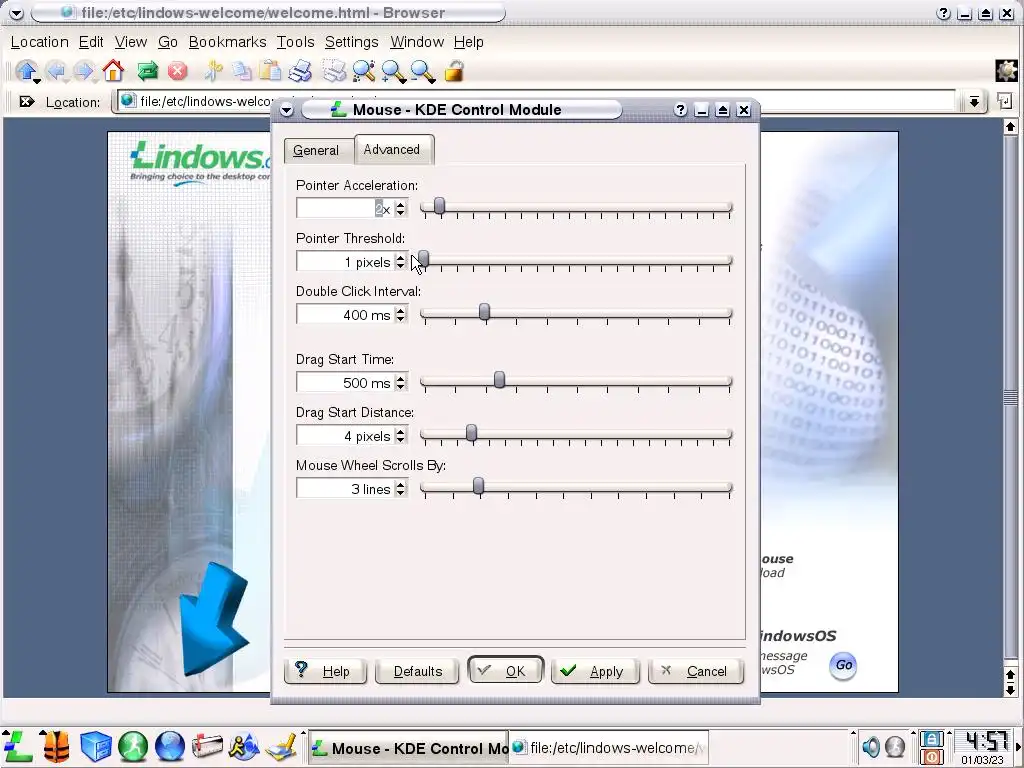Click the life vest help icon in panel
The image size is (1024, 768).
[56, 746]
